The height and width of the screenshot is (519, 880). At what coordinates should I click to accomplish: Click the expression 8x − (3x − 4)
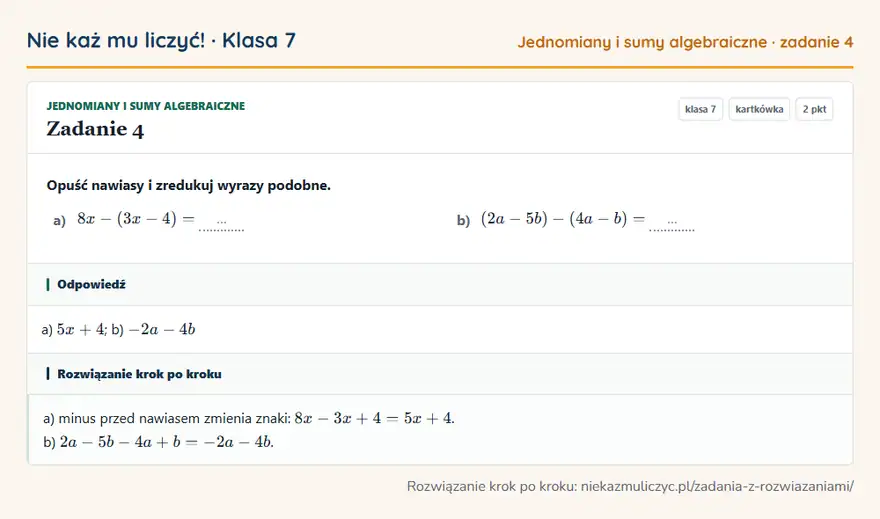pyautogui.click(x=127, y=219)
